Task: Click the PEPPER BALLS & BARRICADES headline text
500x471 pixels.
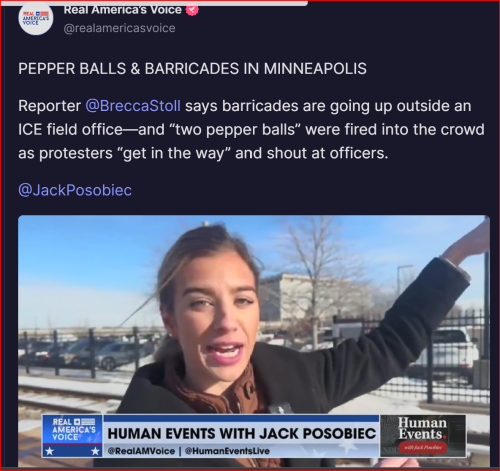Action: click(x=192, y=69)
